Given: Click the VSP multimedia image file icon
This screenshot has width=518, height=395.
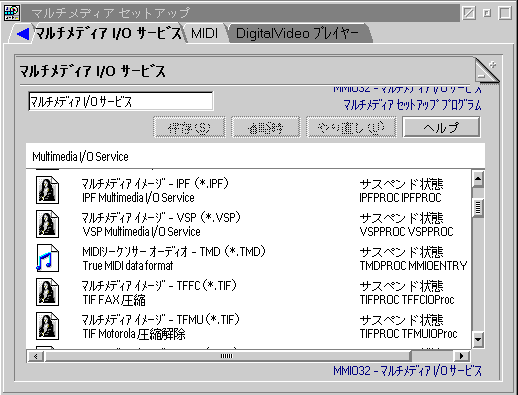Looking at the screenshot, I should 47,224.
